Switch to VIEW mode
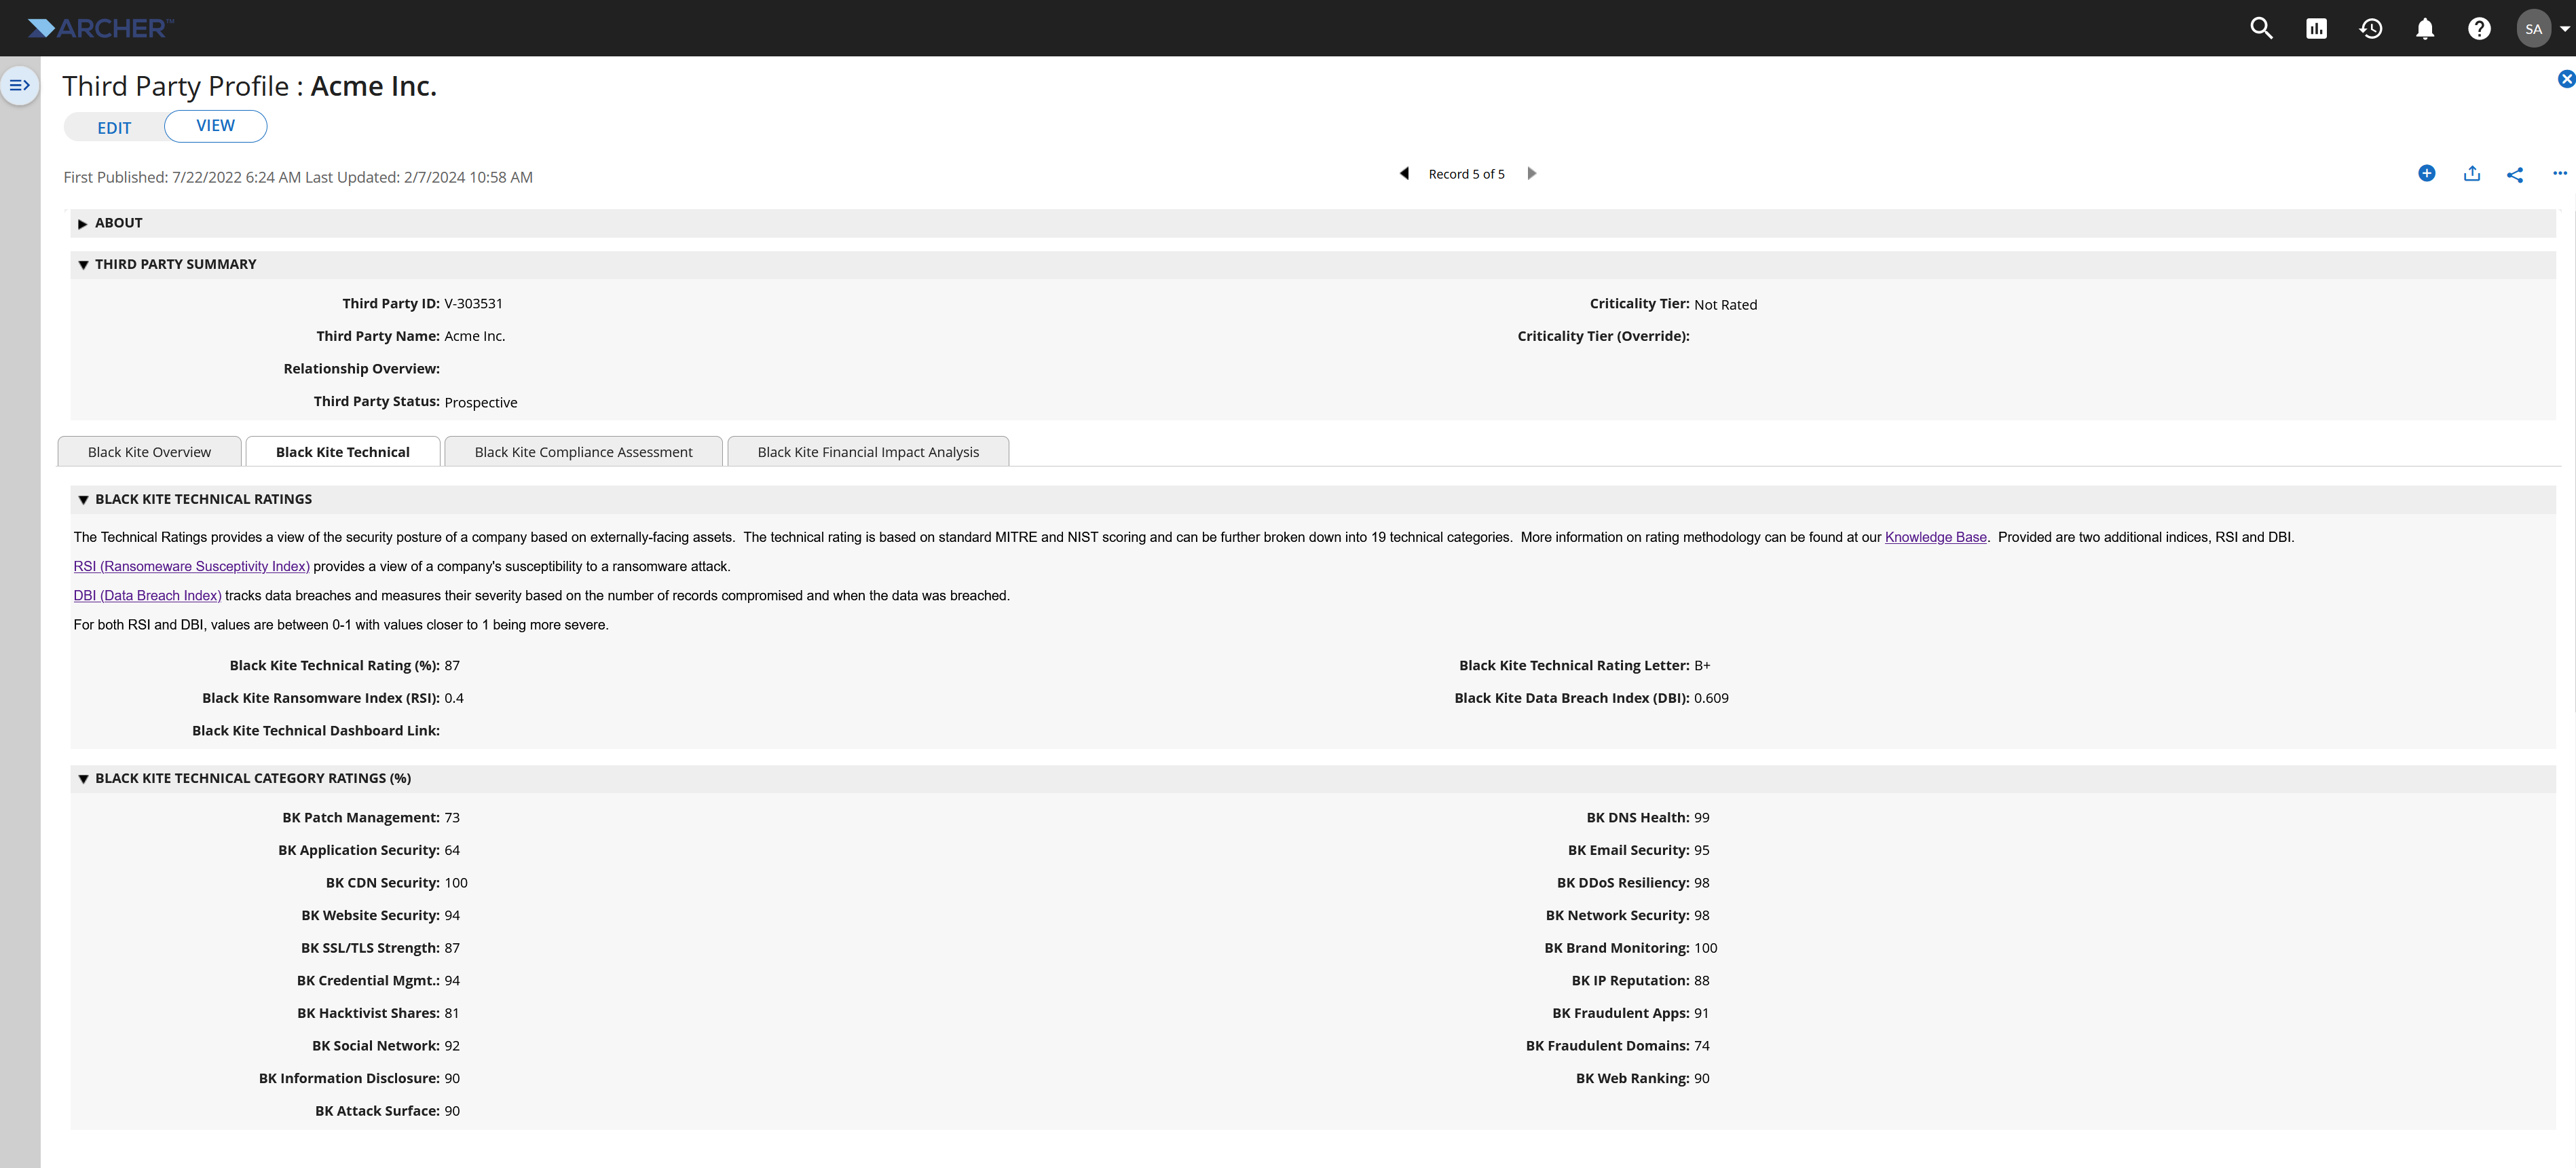The width and height of the screenshot is (2576, 1168). 215,126
